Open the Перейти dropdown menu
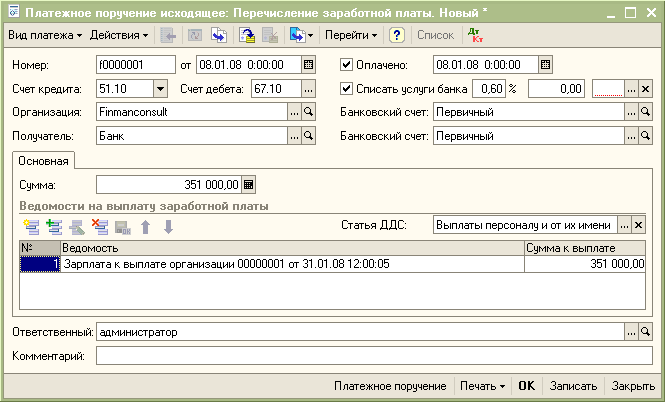 [x=351, y=35]
